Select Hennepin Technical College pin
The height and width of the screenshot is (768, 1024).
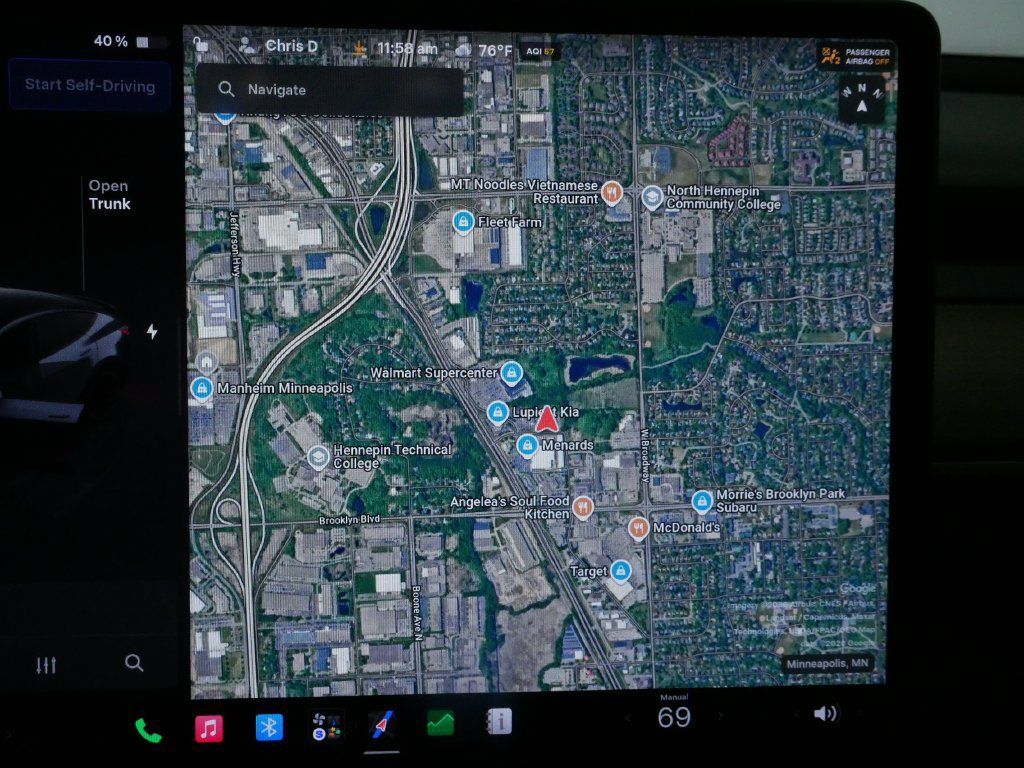click(x=318, y=456)
